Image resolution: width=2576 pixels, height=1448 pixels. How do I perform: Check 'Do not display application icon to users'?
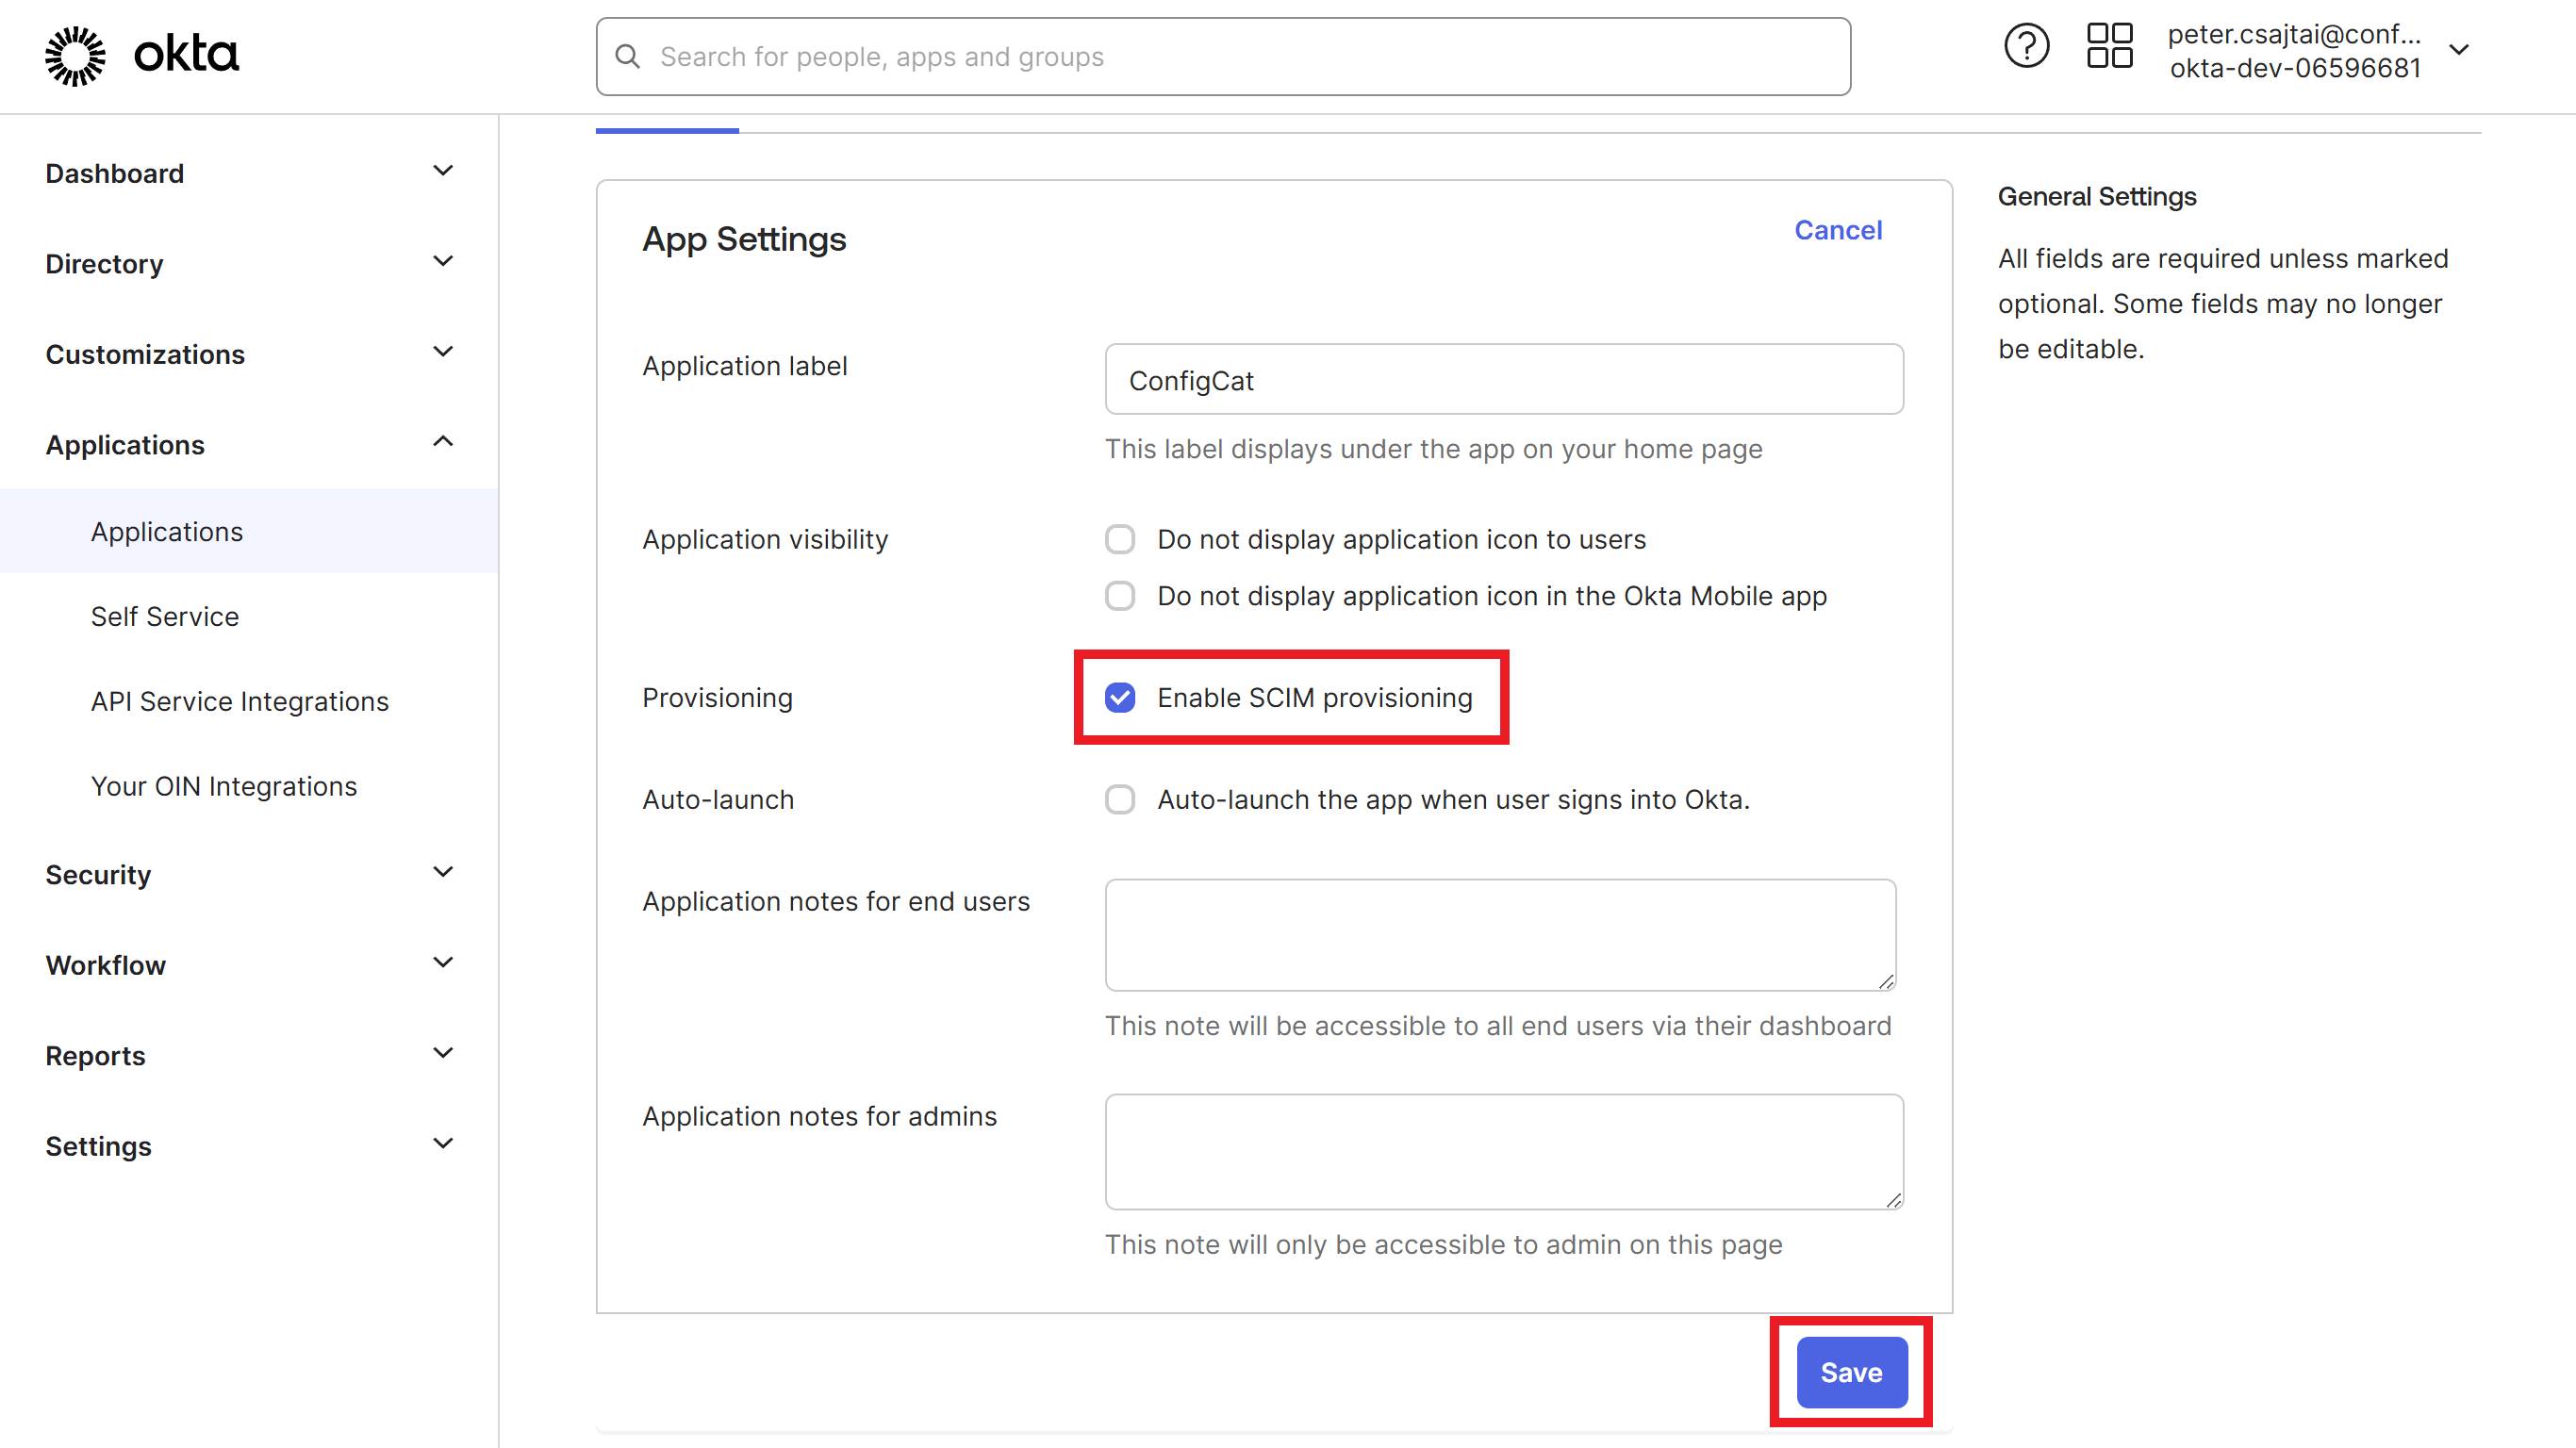point(1120,539)
